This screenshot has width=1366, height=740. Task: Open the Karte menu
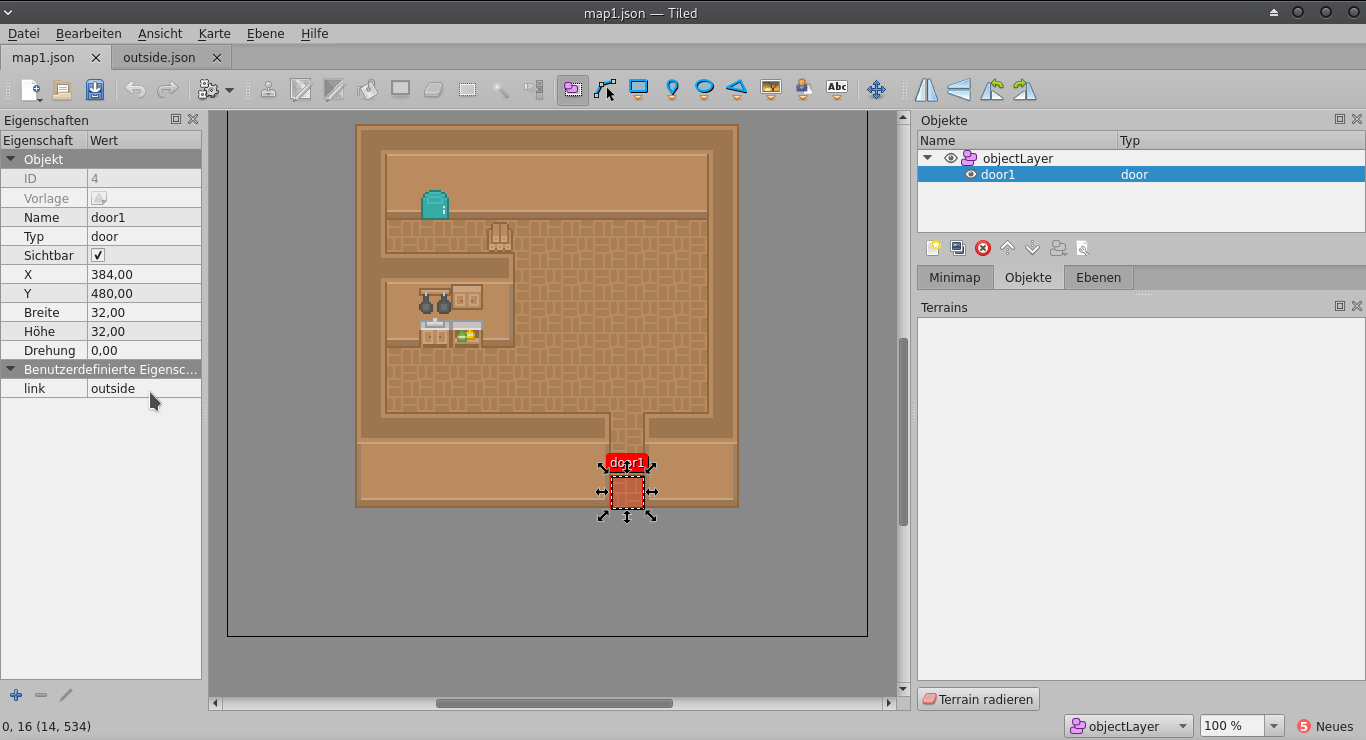(215, 33)
